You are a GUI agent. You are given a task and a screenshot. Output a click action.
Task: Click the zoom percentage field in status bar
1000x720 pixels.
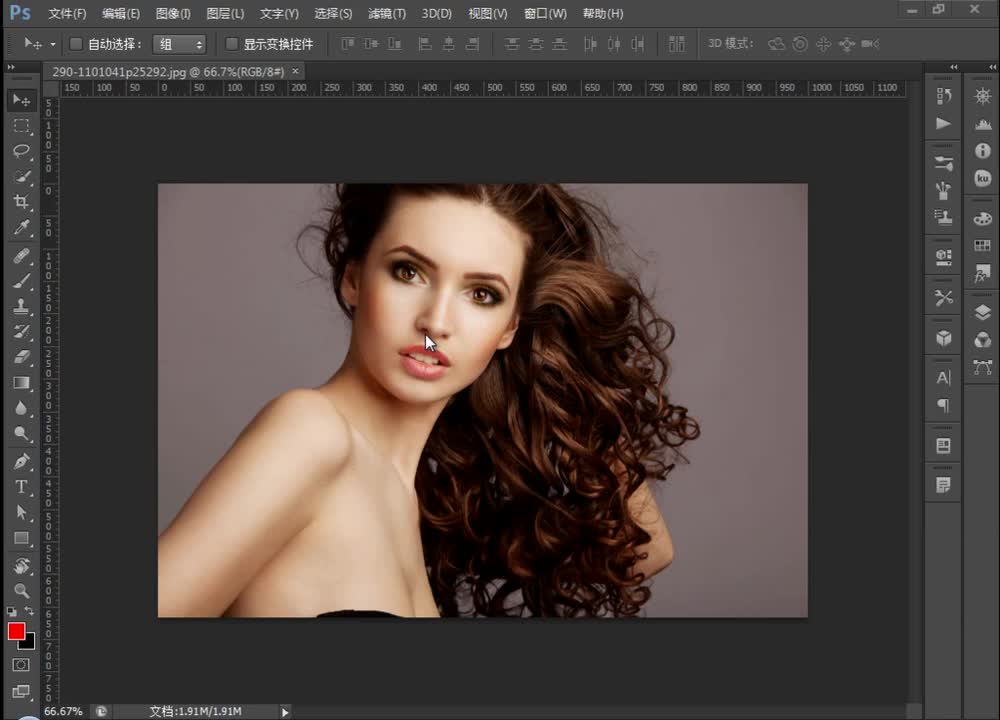click(x=64, y=711)
